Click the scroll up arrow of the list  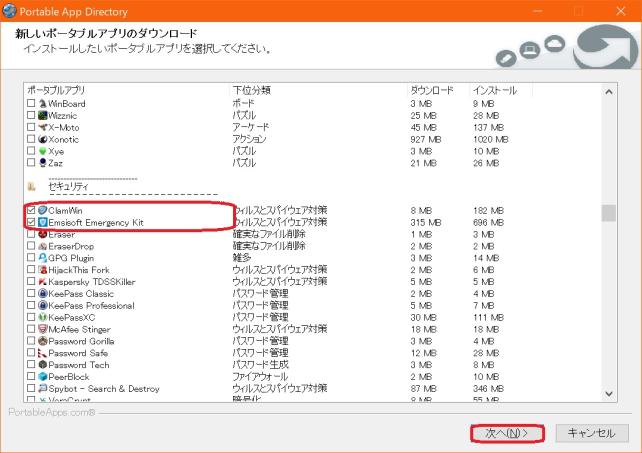pyautogui.click(x=609, y=92)
